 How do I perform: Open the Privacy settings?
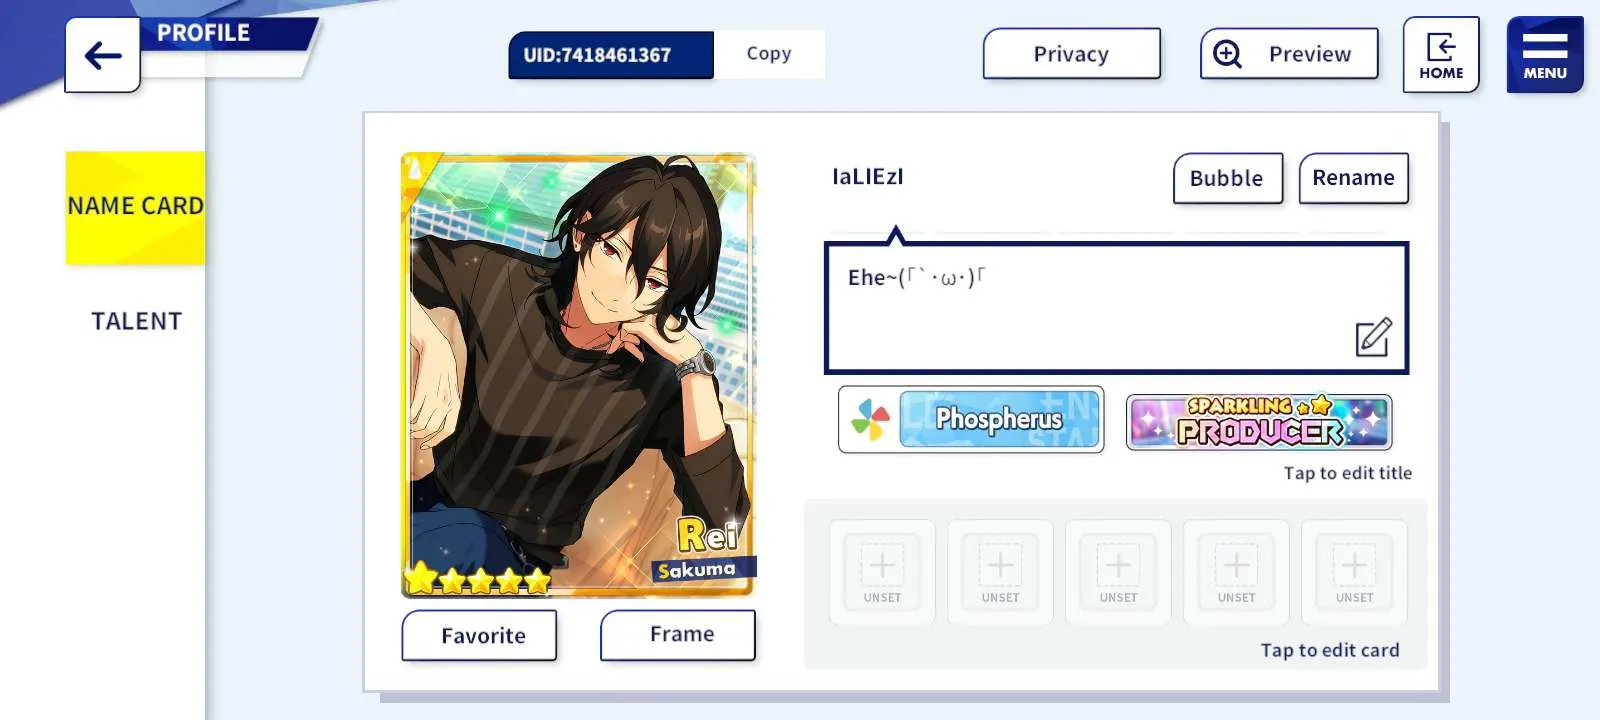pyautogui.click(x=1071, y=54)
